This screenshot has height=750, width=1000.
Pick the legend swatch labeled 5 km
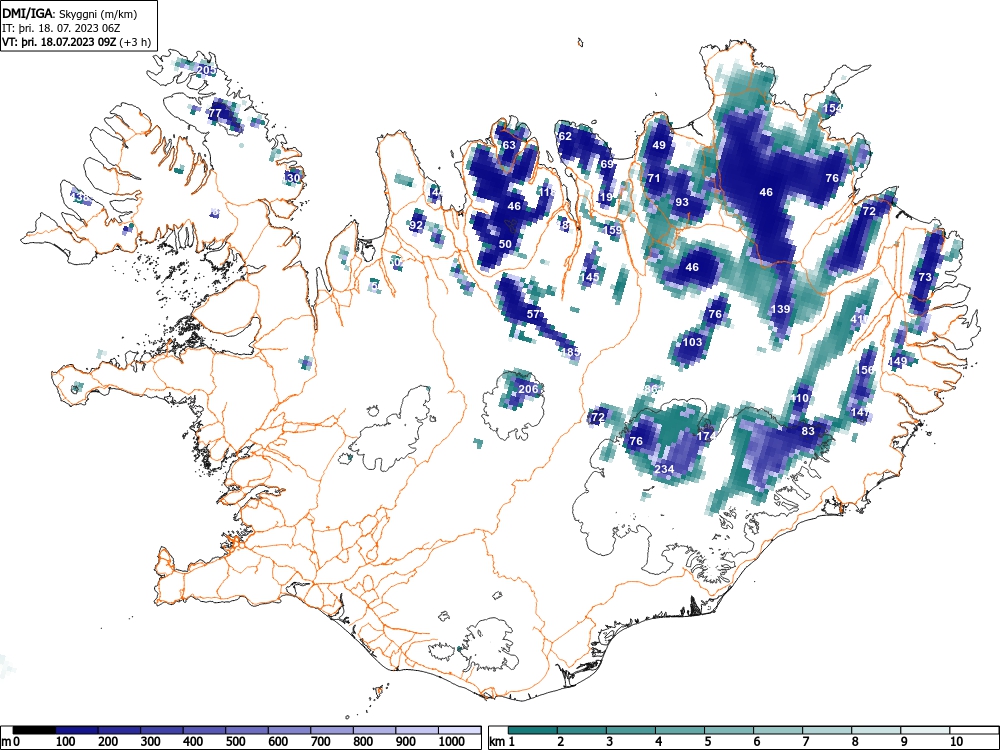click(729, 730)
